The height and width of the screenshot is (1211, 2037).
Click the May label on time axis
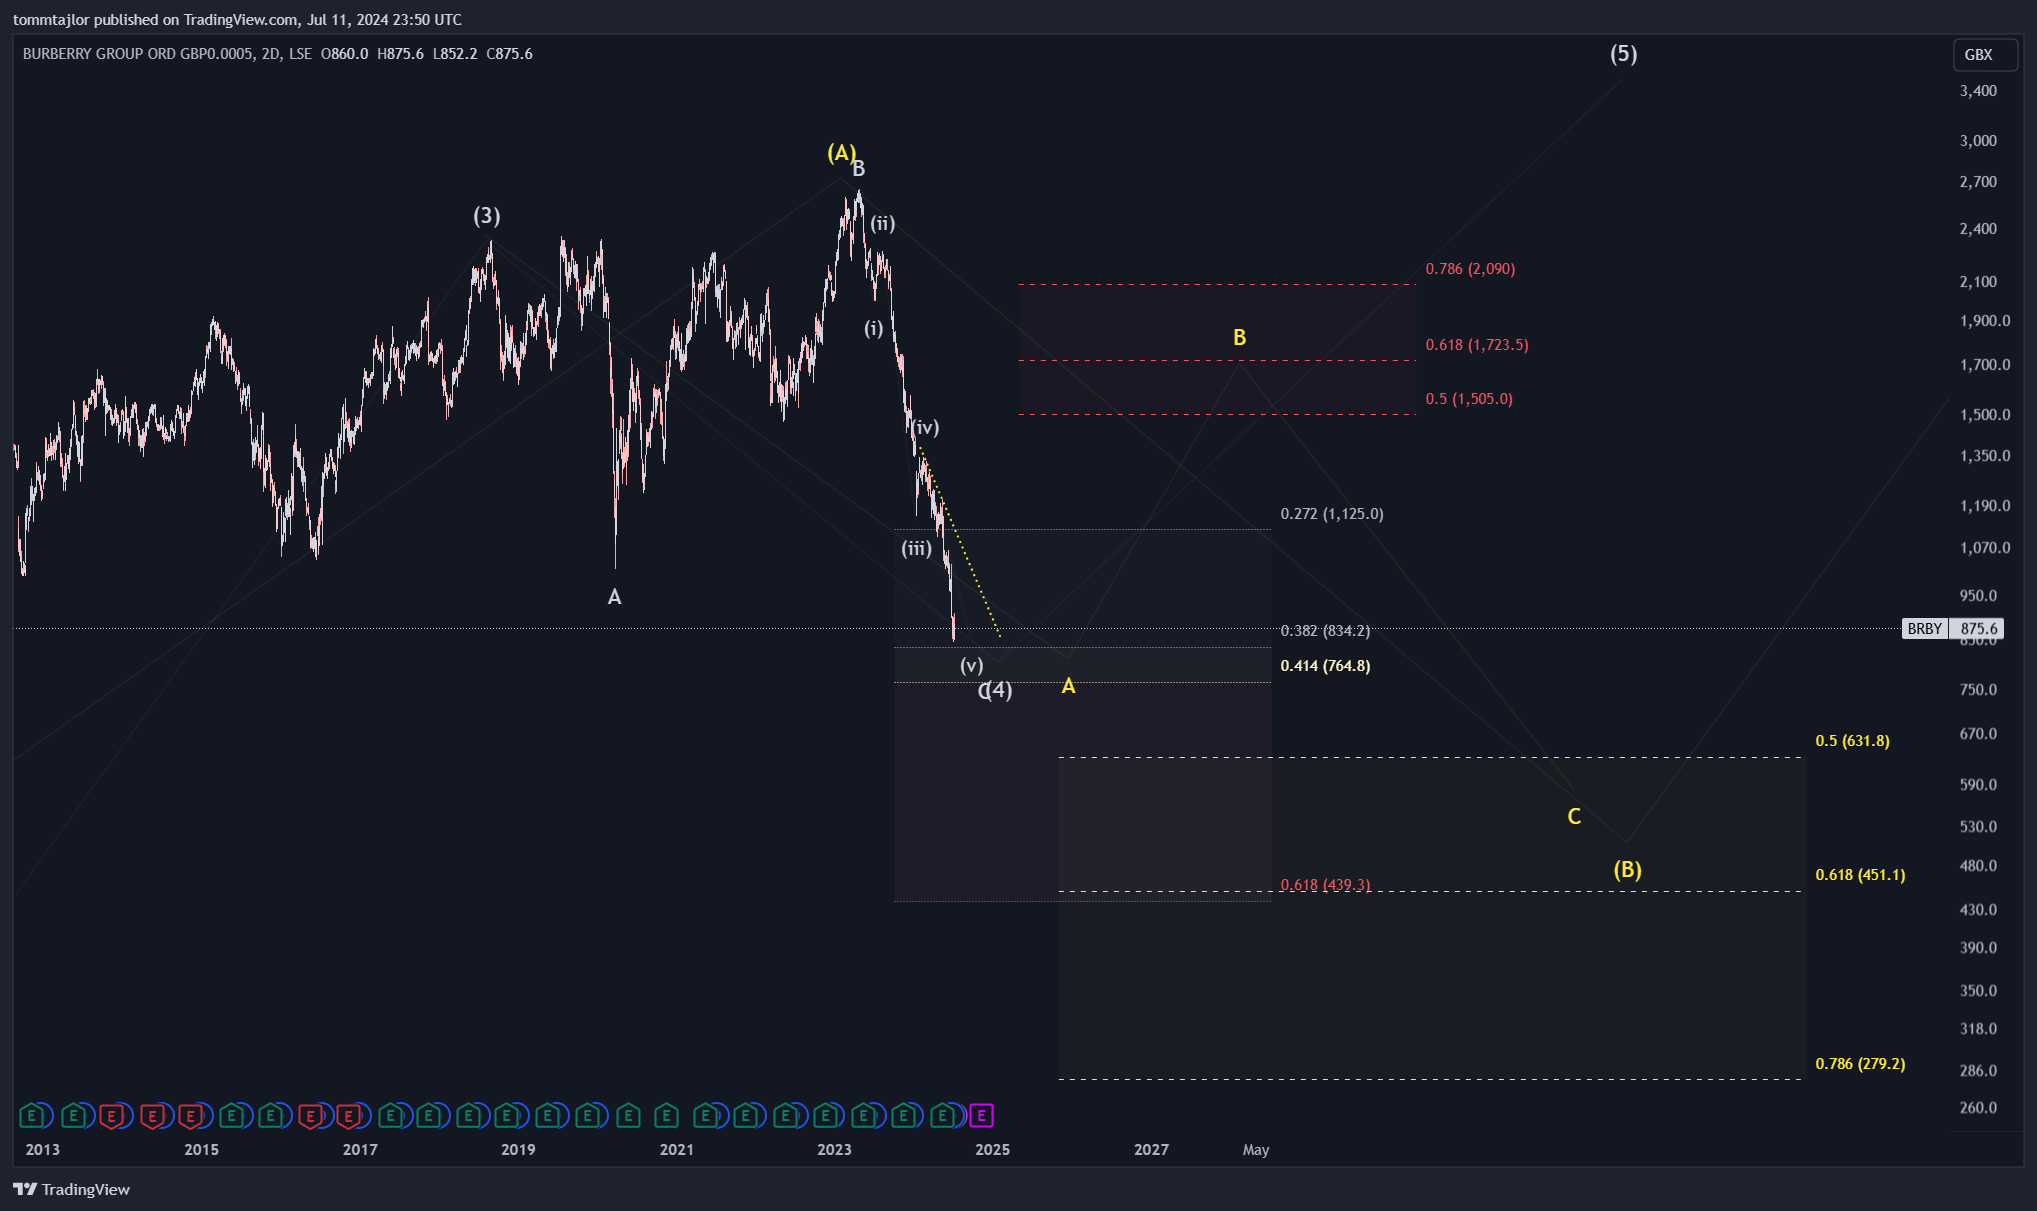1256,1150
